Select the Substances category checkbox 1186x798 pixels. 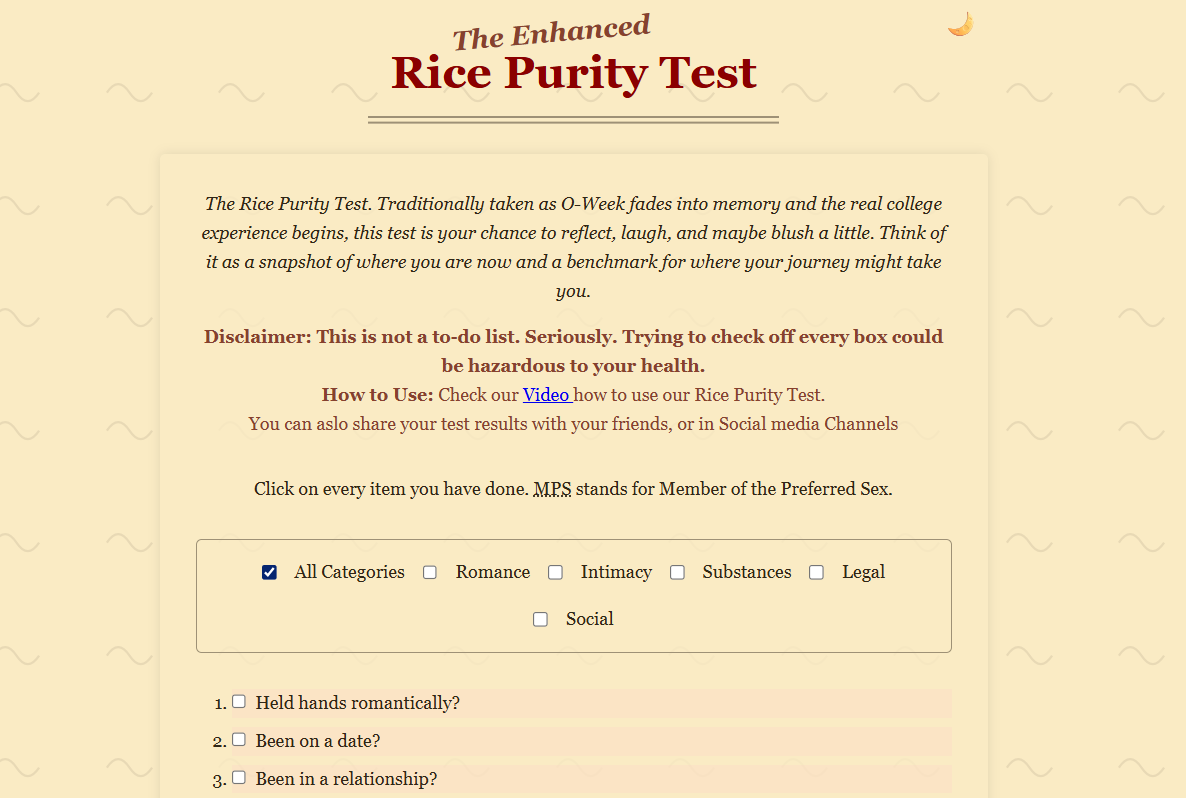point(677,572)
